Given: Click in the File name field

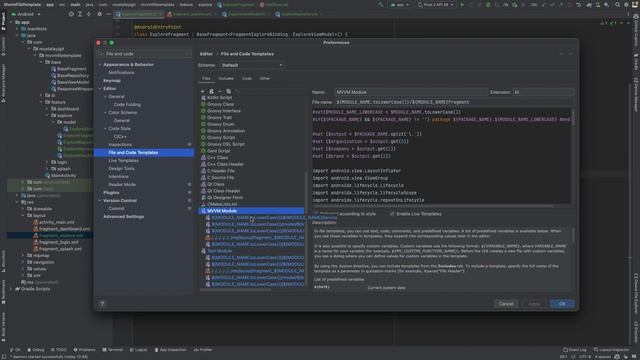Looking at the screenshot, I should click(454, 102).
